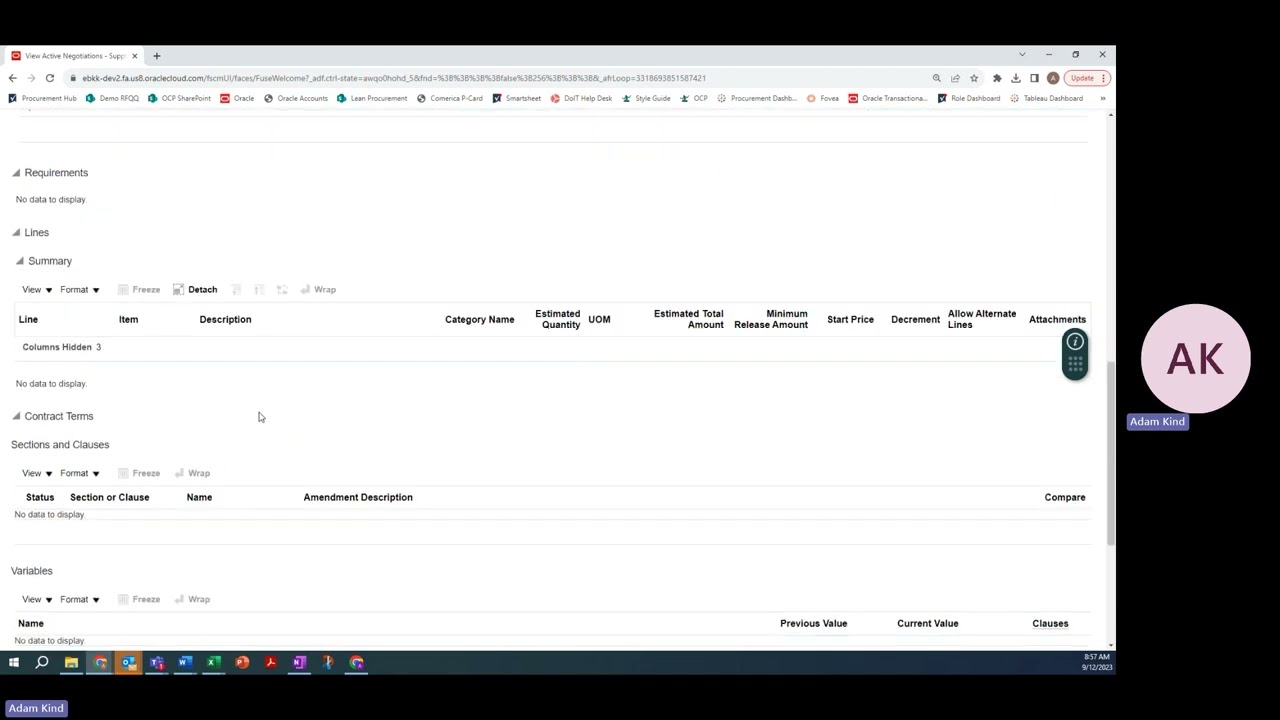Click the zoom magnifier in address bar

coord(936,78)
